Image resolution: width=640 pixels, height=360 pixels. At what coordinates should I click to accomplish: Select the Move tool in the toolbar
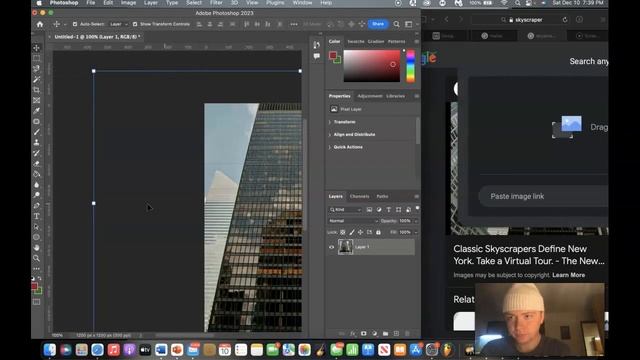pos(36,48)
